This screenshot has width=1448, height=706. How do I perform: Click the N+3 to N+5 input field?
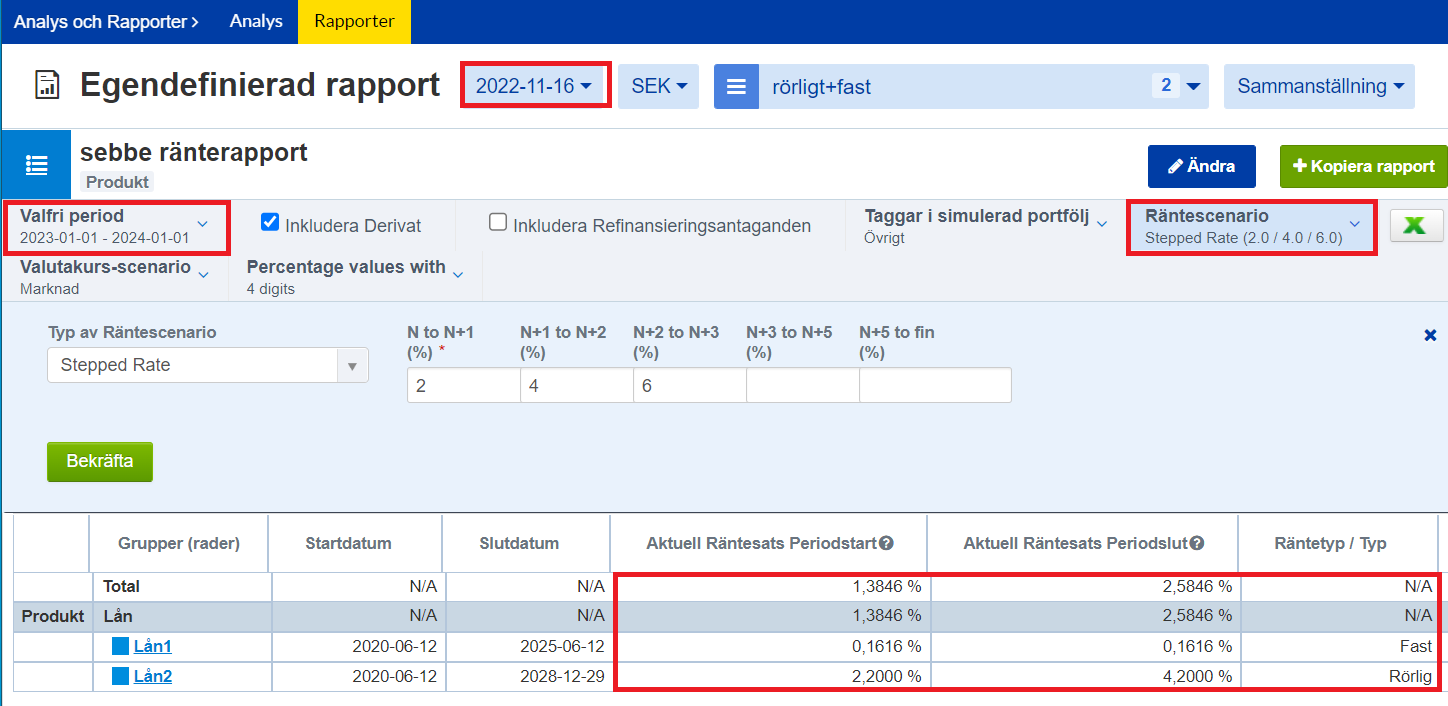(x=802, y=385)
